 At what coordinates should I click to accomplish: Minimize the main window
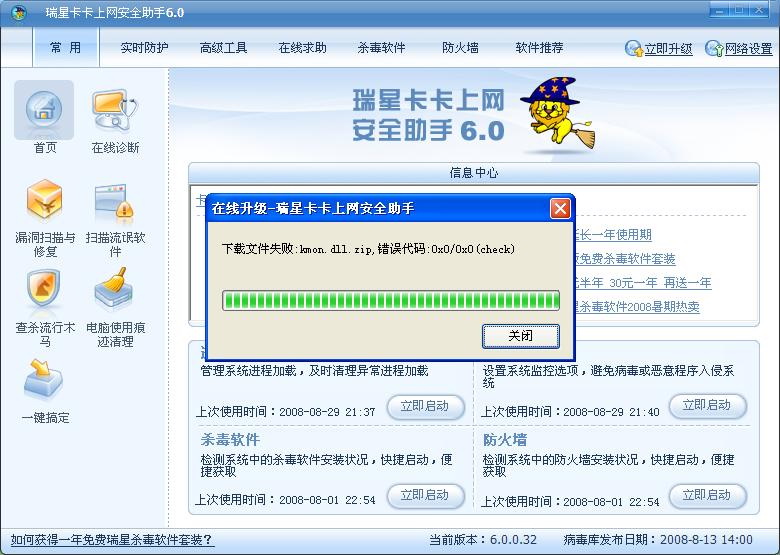[x=720, y=10]
